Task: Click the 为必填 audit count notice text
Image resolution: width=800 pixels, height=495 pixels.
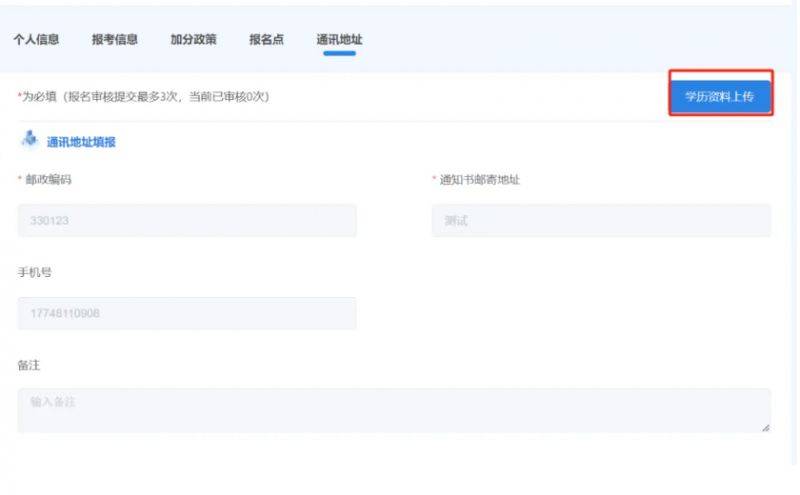Action: click(145, 97)
